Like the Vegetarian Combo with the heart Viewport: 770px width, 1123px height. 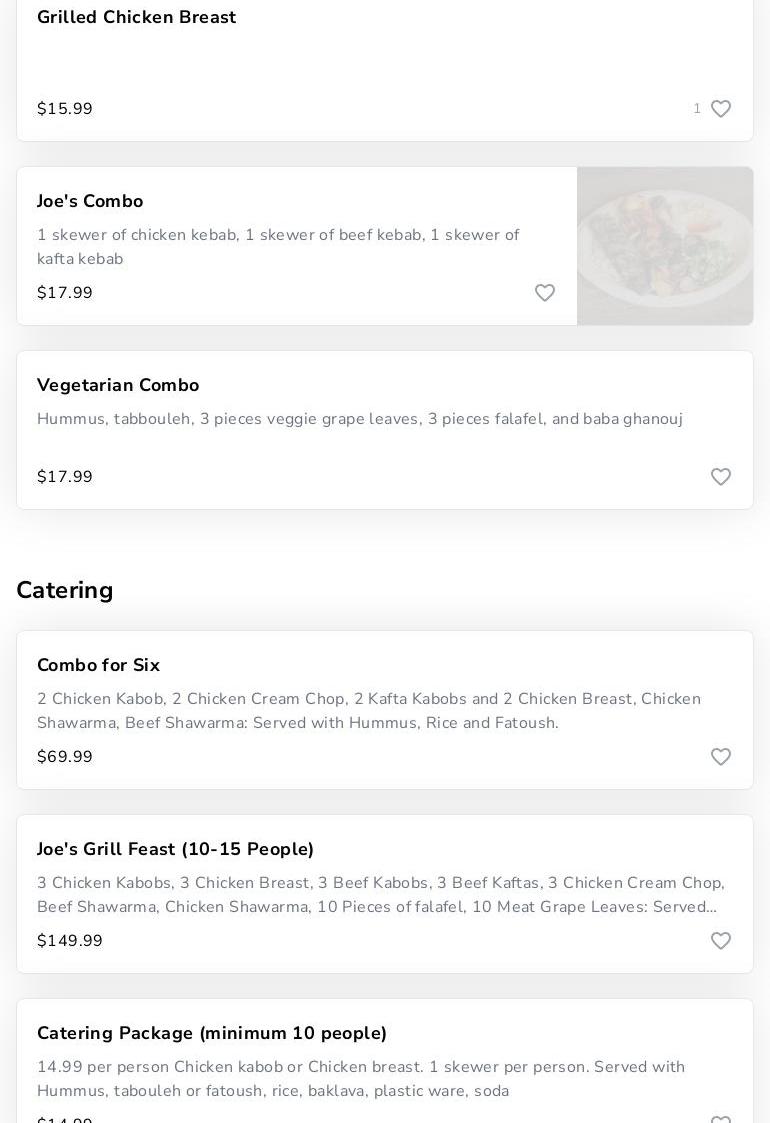click(x=720, y=477)
